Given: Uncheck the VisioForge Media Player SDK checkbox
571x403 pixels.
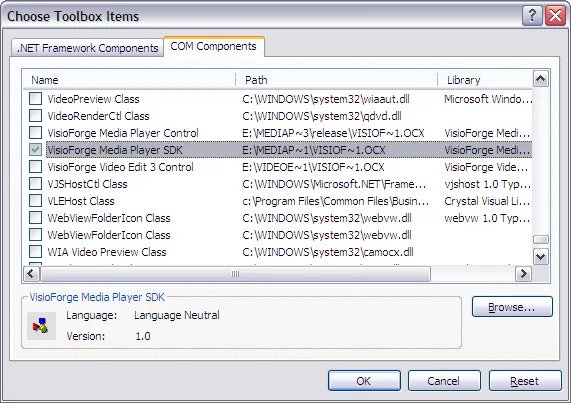Looking at the screenshot, I should click(35, 150).
